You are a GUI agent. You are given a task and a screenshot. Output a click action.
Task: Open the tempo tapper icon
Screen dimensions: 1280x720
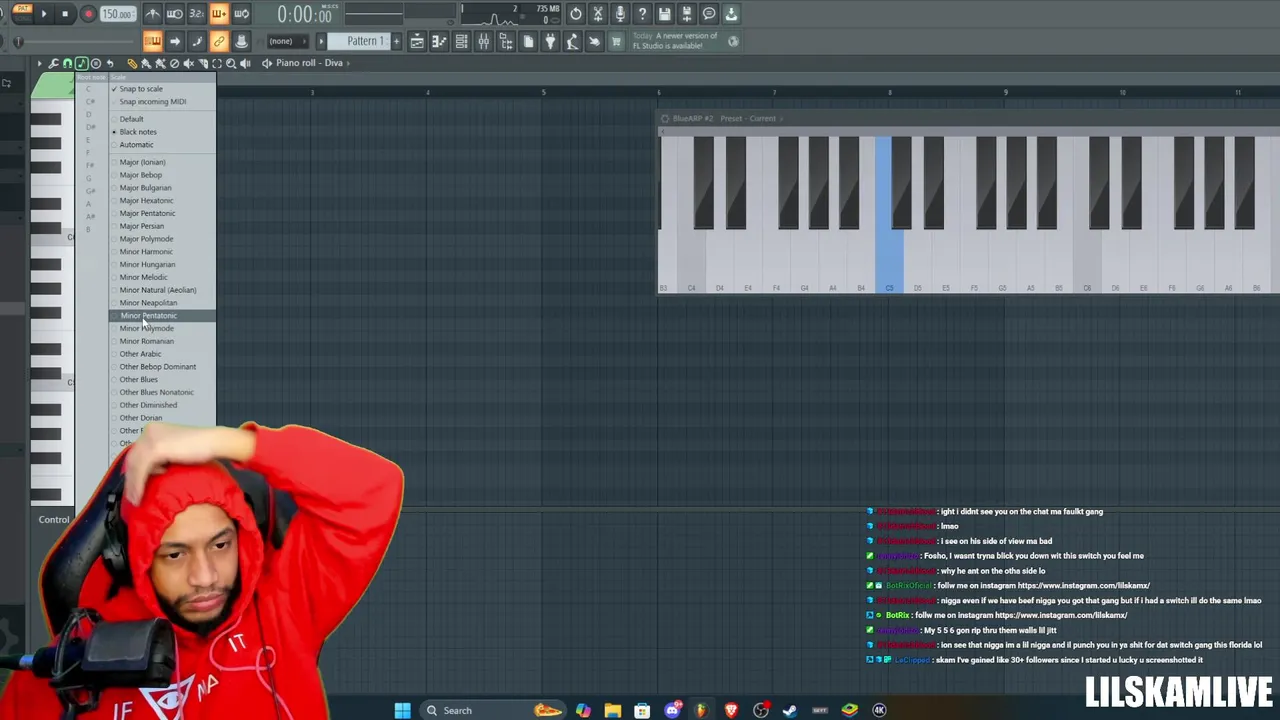(572, 41)
